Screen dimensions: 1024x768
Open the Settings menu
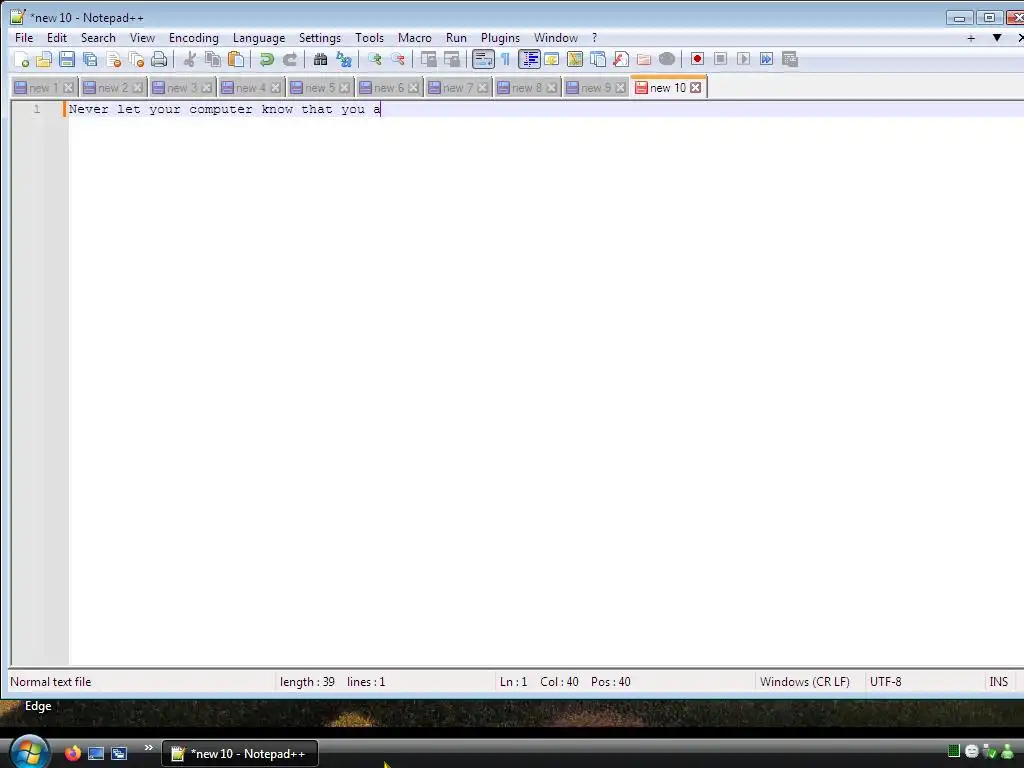[319, 38]
